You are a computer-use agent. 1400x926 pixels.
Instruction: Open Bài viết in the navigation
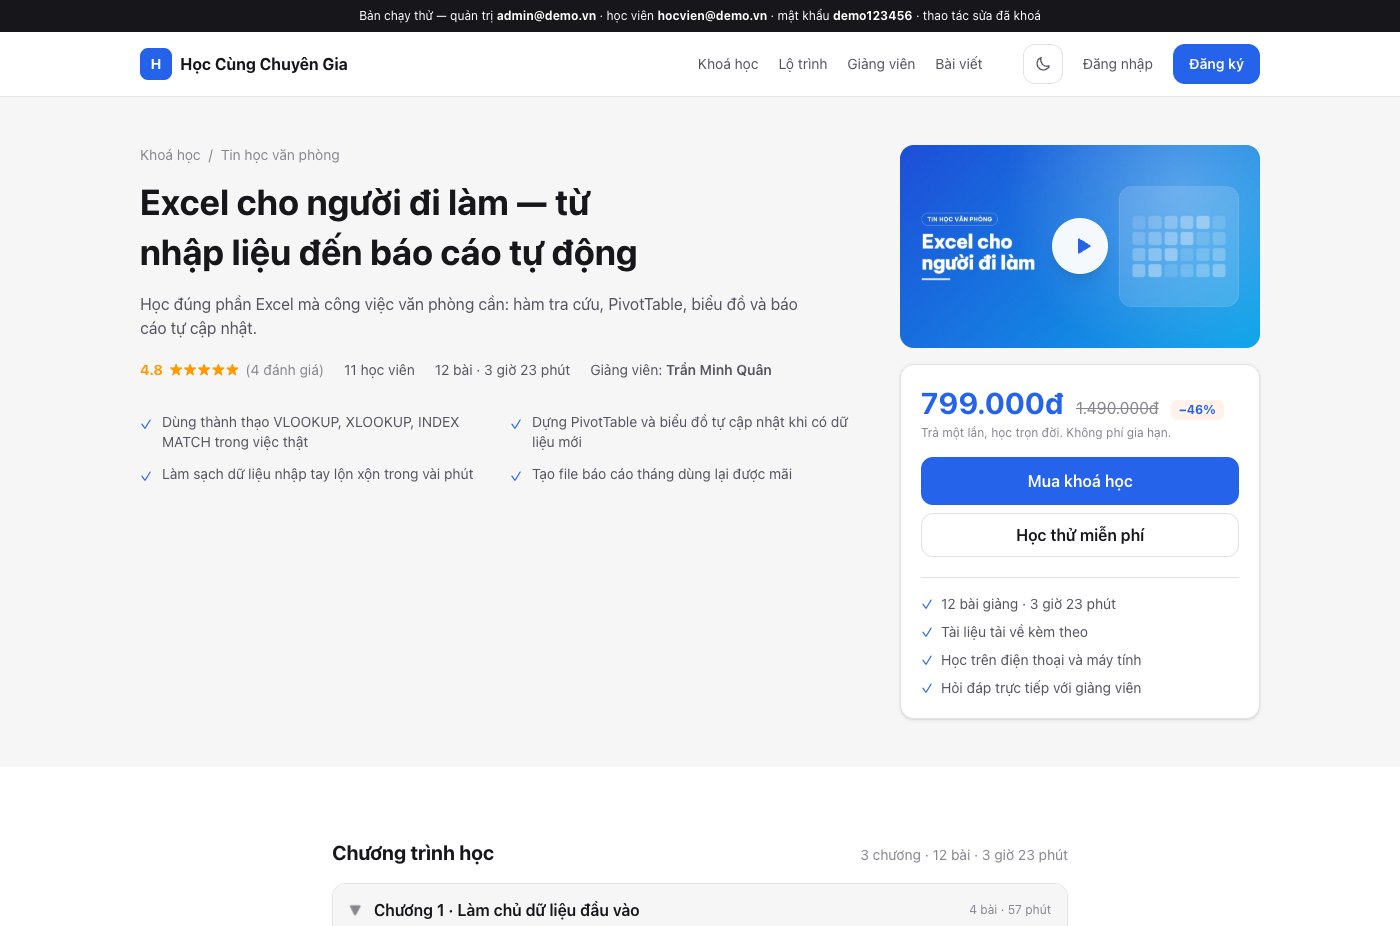click(x=959, y=64)
